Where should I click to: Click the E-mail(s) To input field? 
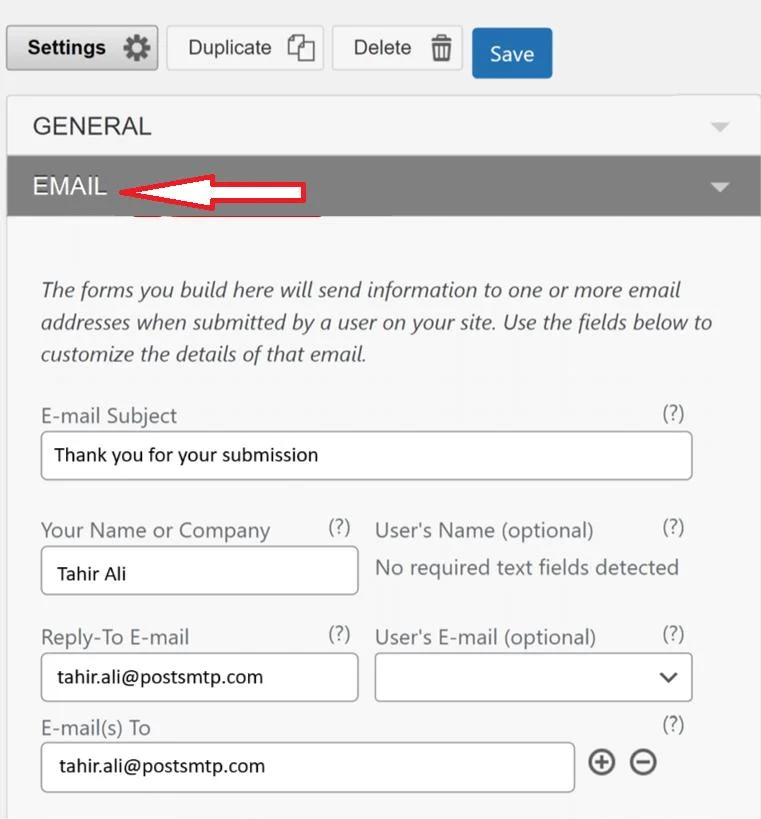[x=307, y=767]
